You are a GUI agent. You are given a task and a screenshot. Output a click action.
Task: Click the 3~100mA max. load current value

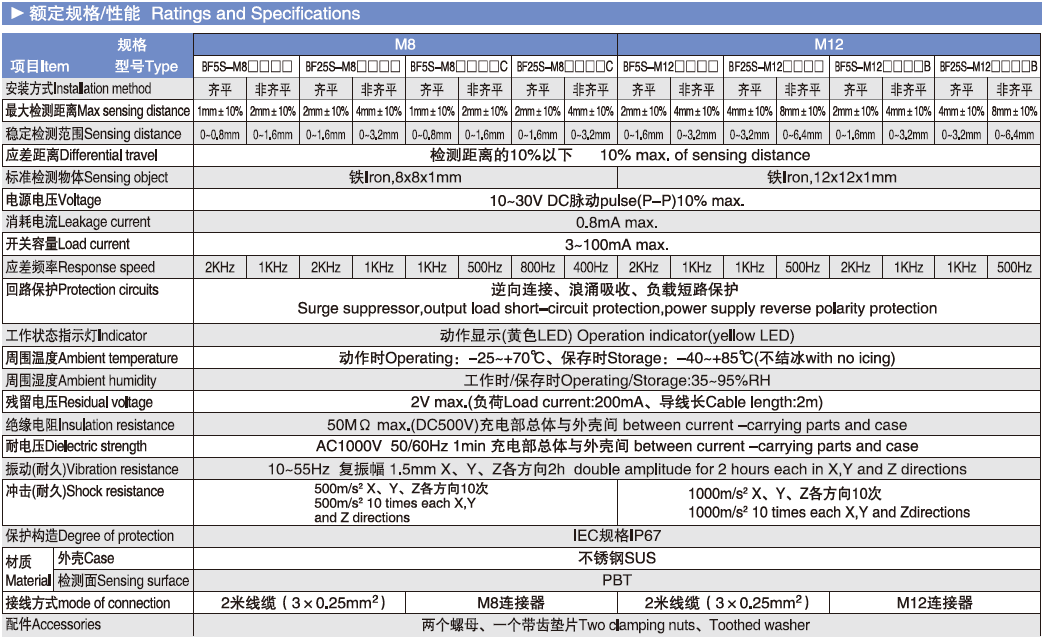coord(616,244)
